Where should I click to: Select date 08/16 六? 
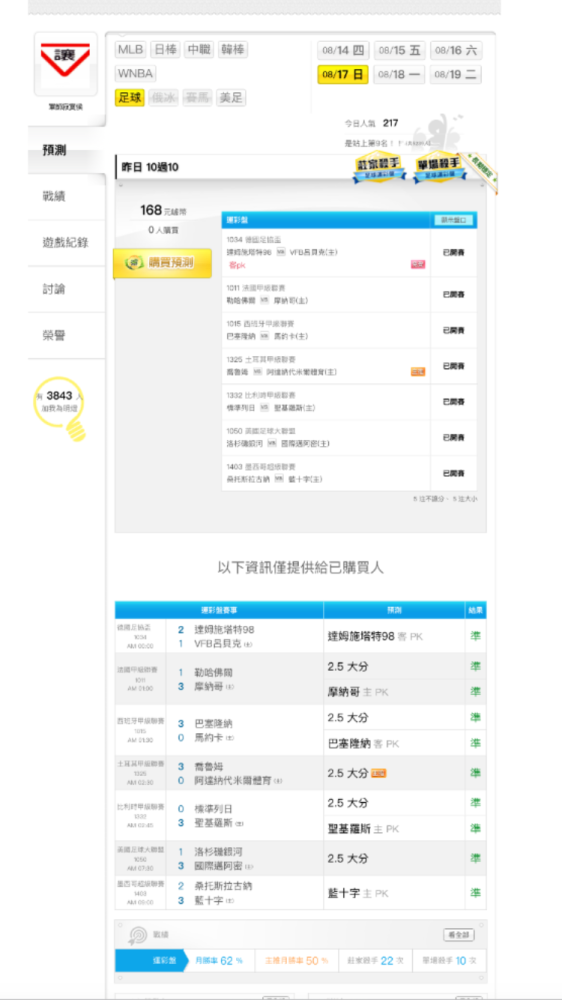tap(456, 50)
